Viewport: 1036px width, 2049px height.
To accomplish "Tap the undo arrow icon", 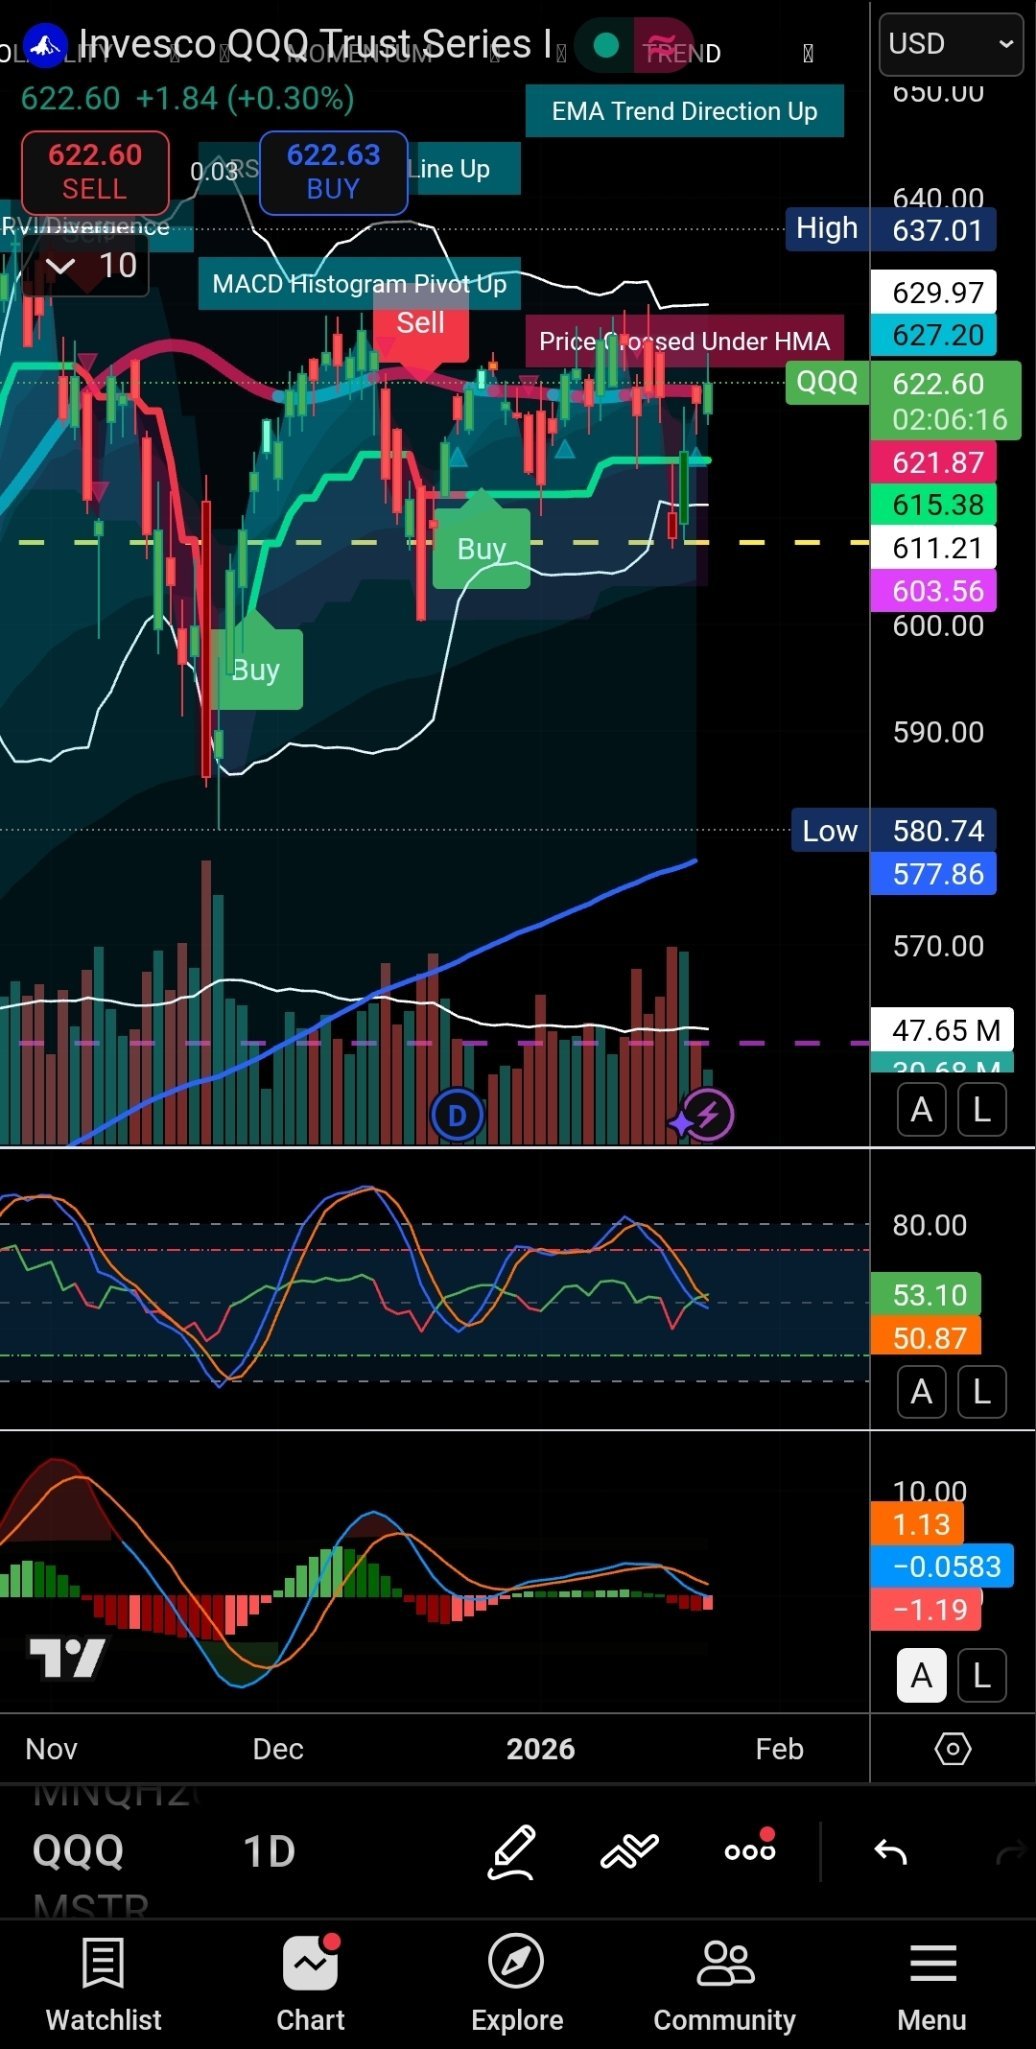I will (x=890, y=1852).
